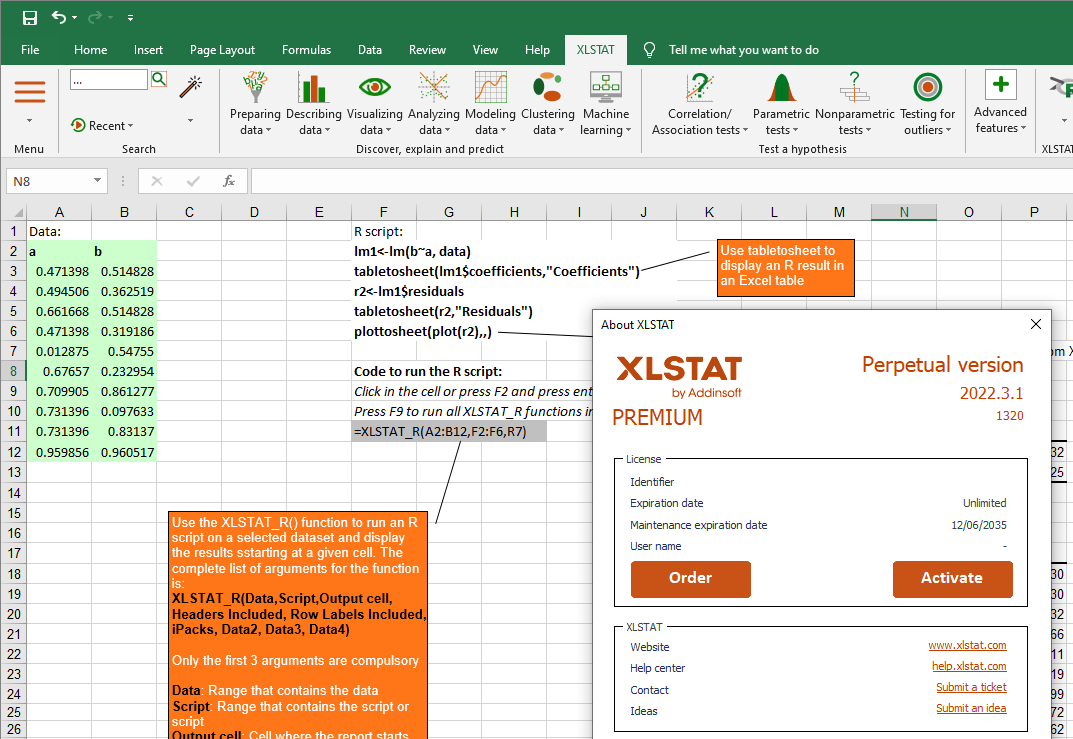Click the Submit an idea link

(x=971, y=708)
